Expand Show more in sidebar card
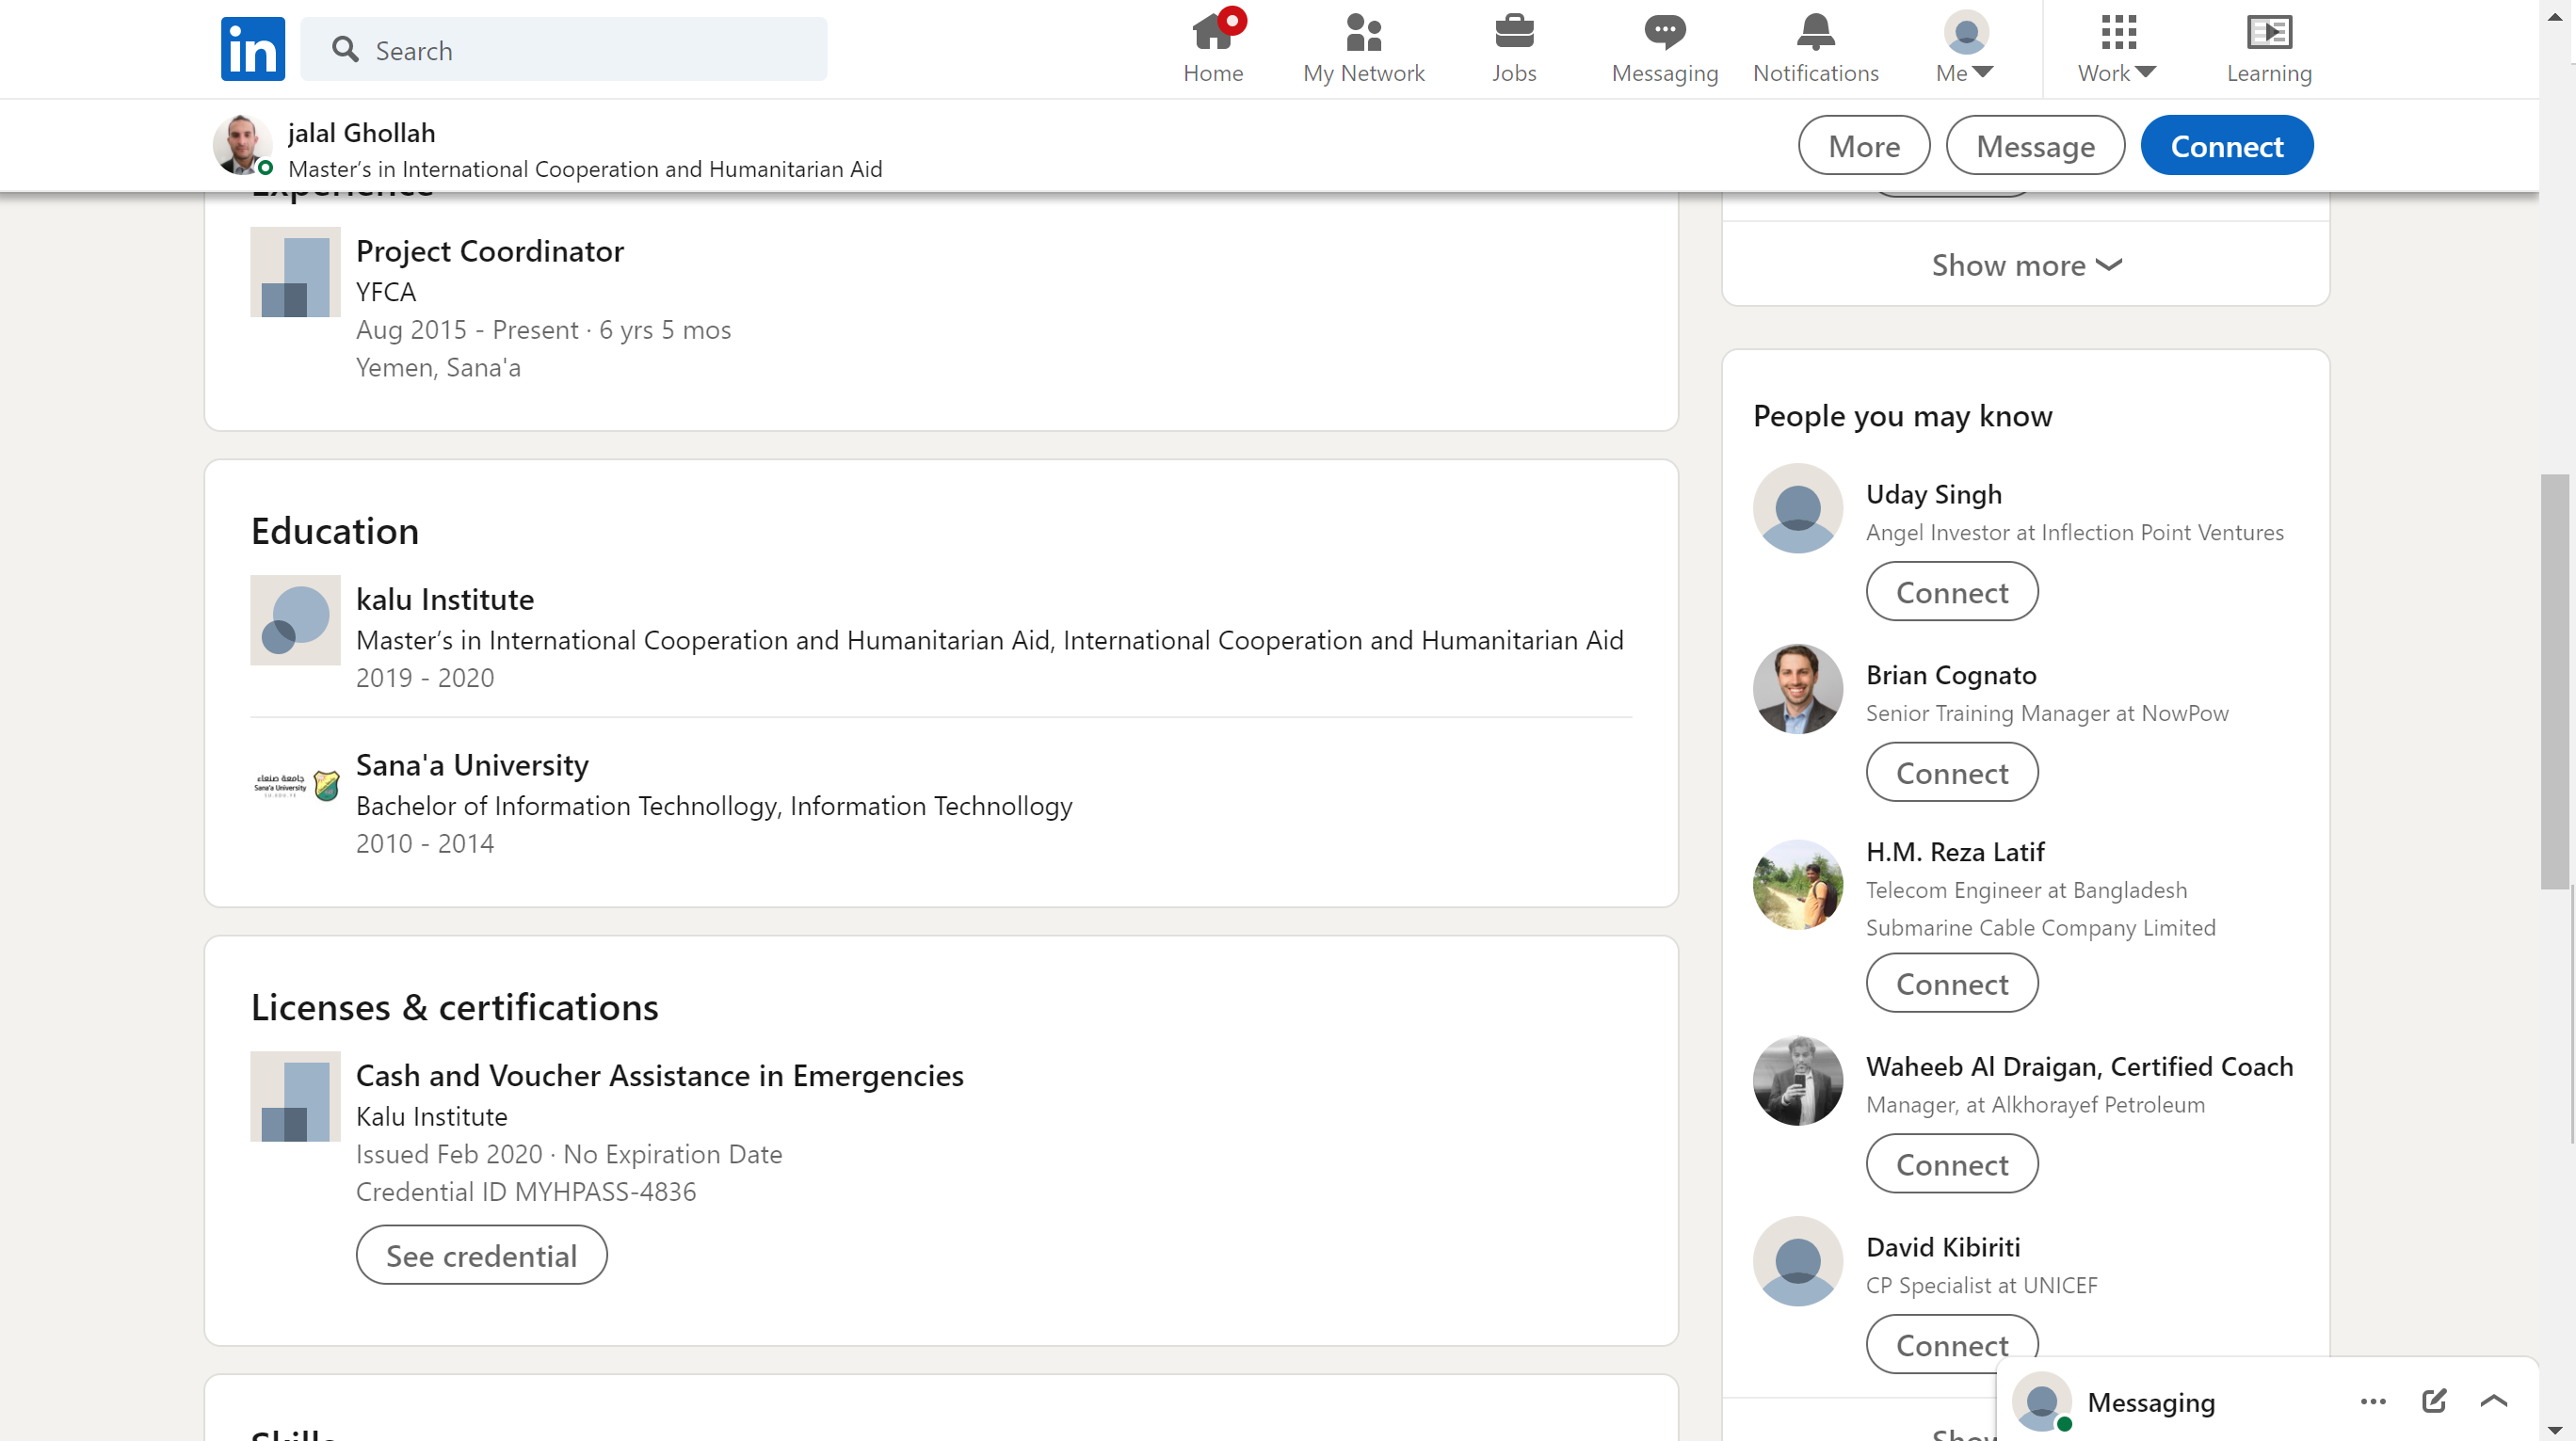This screenshot has width=2576, height=1441. pos(2025,265)
